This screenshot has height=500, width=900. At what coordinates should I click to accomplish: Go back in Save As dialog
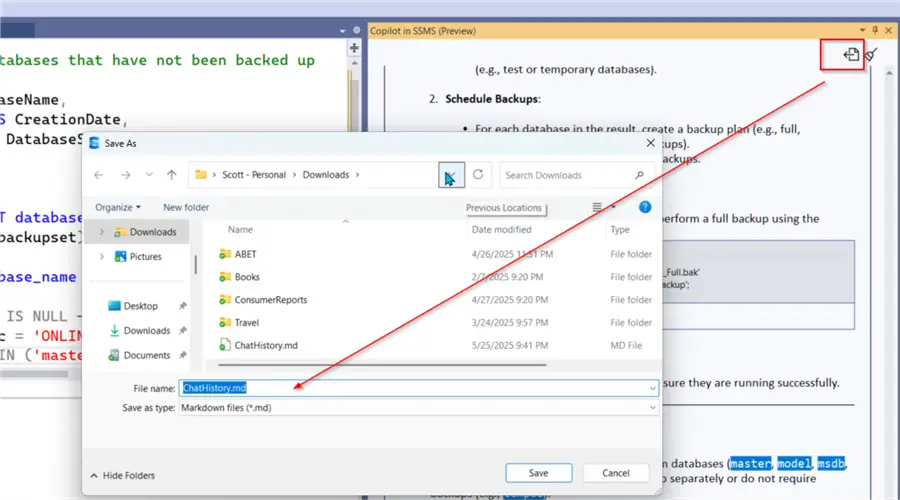[x=99, y=175]
